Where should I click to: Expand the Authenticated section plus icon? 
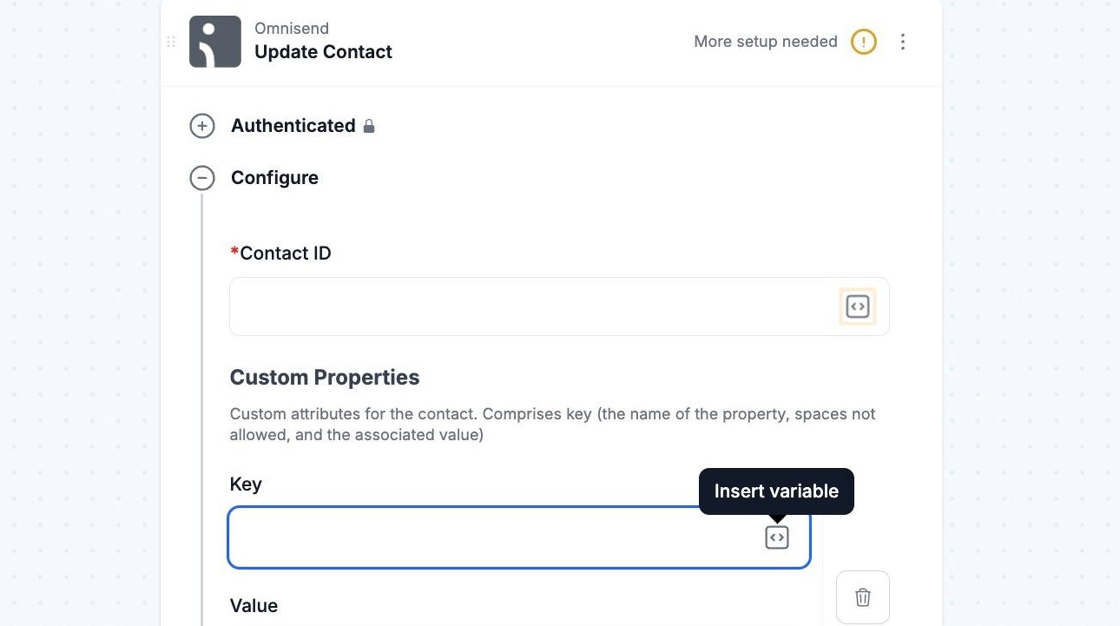202,126
